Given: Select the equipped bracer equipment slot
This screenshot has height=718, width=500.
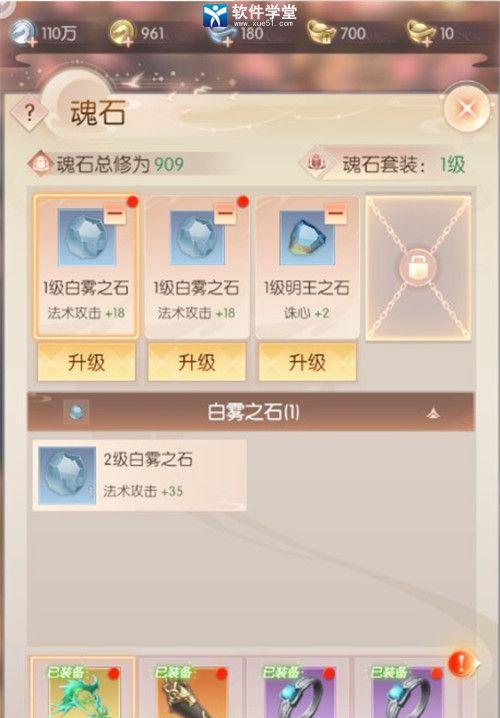Looking at the screenshot, I should 190,689.
